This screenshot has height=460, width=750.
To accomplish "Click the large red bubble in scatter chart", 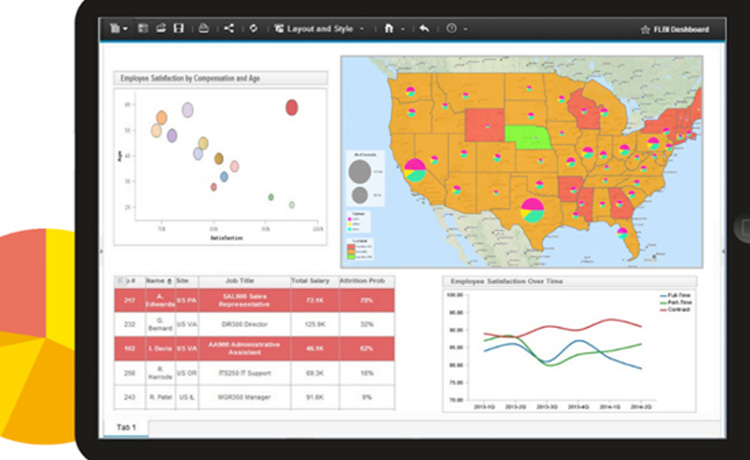I will 292,108.
